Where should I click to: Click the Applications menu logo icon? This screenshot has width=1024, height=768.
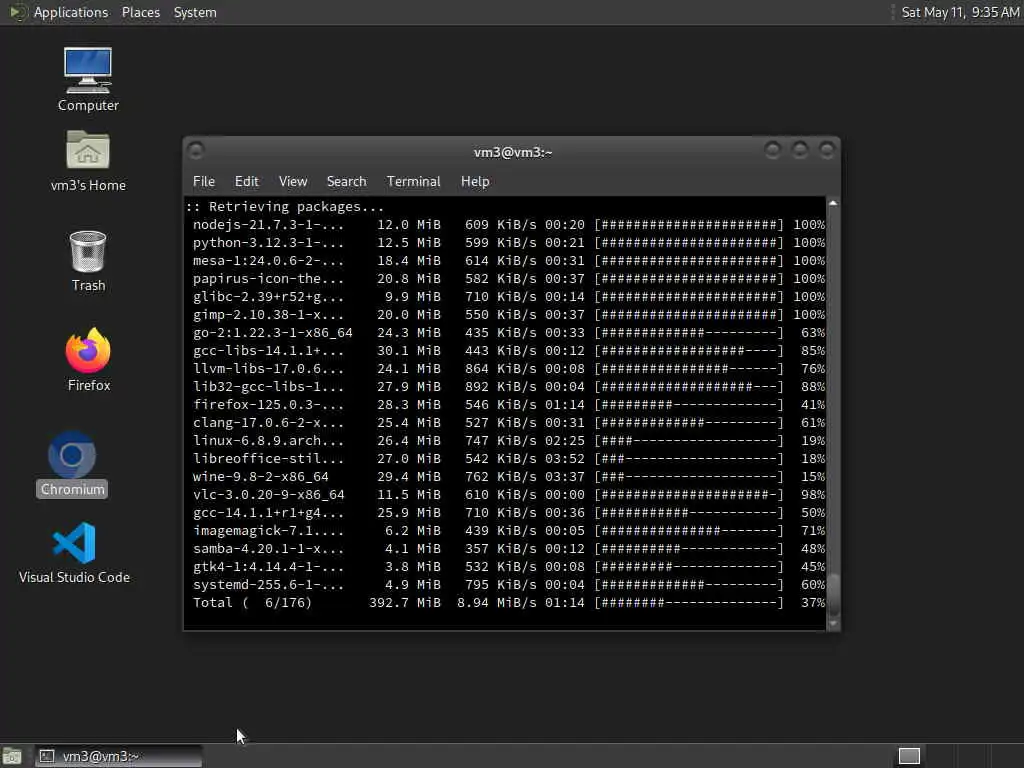[16, 12]
